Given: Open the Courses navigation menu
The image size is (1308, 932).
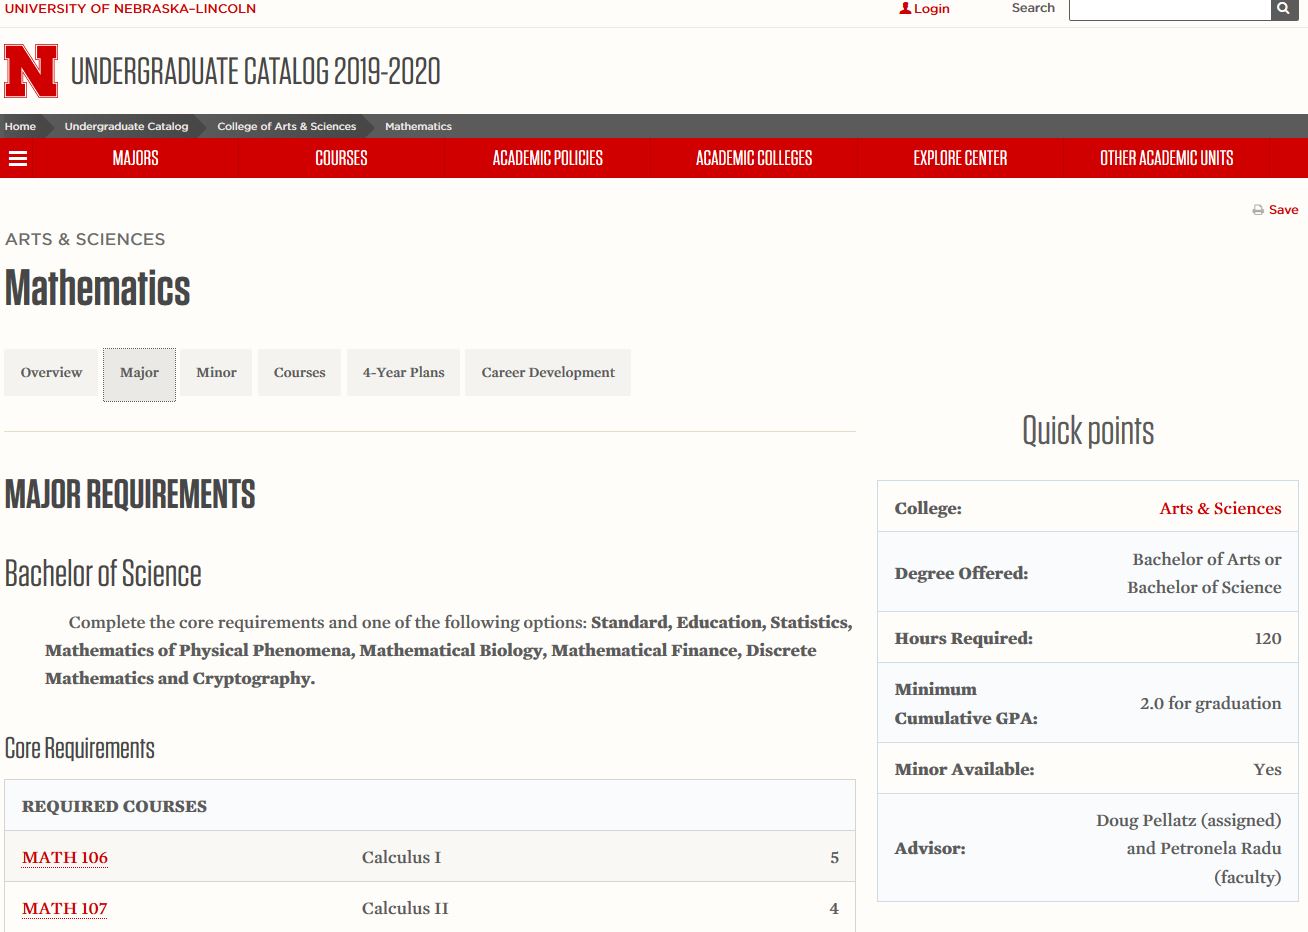Looking at the screenshot, I should tap(341, 158).
